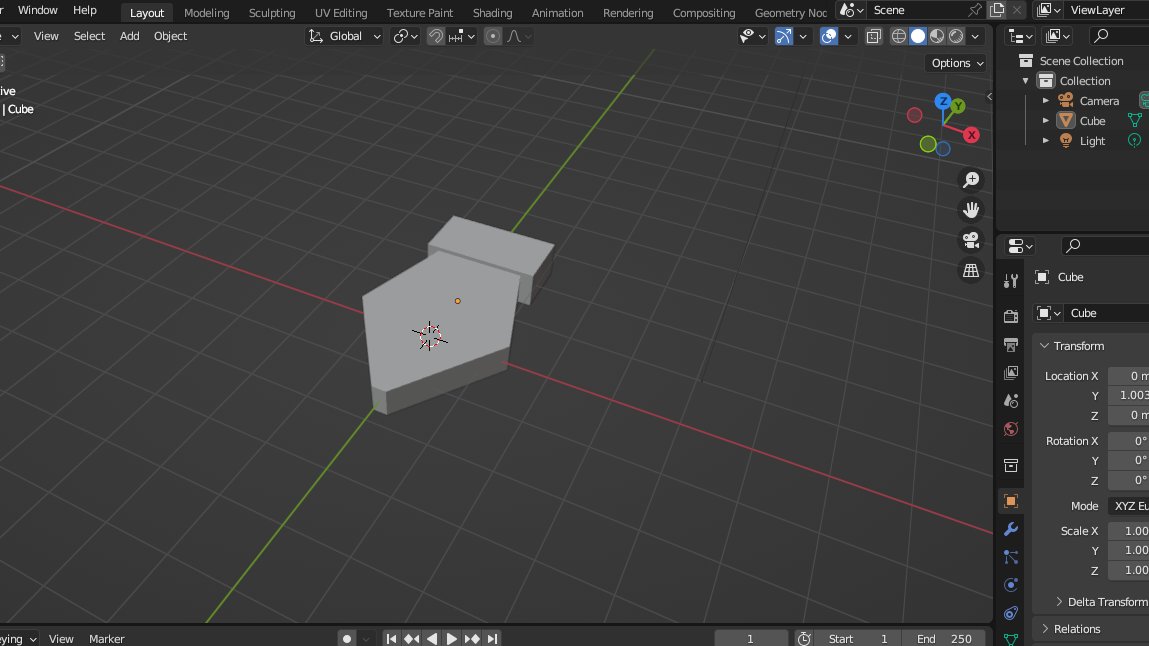Open the Output properties tab

[x=1011, y=344]
